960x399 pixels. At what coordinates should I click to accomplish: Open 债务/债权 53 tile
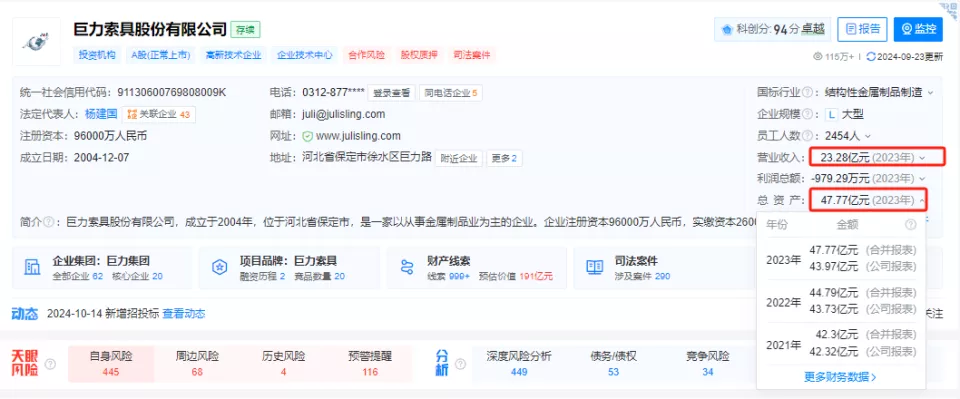point(613,364)
